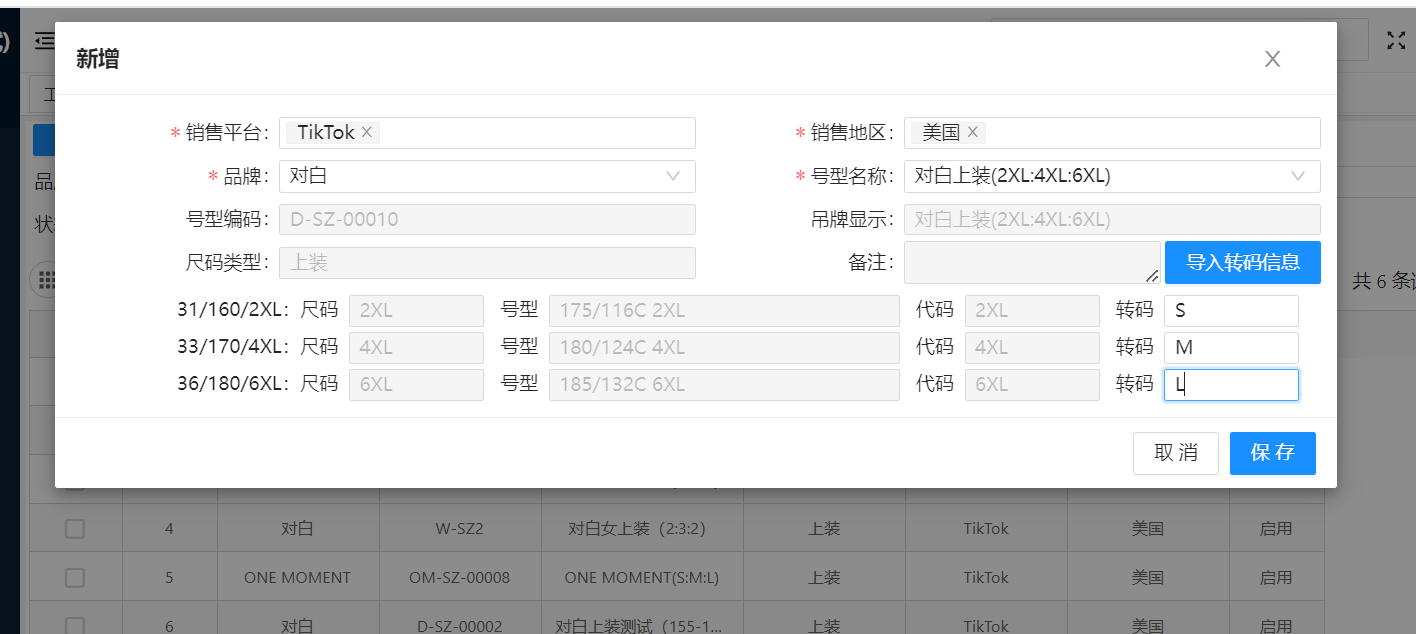Remove the TikTok tag from 销售平台
Viewport: 1416px width, 634px height.
(367, 132)
